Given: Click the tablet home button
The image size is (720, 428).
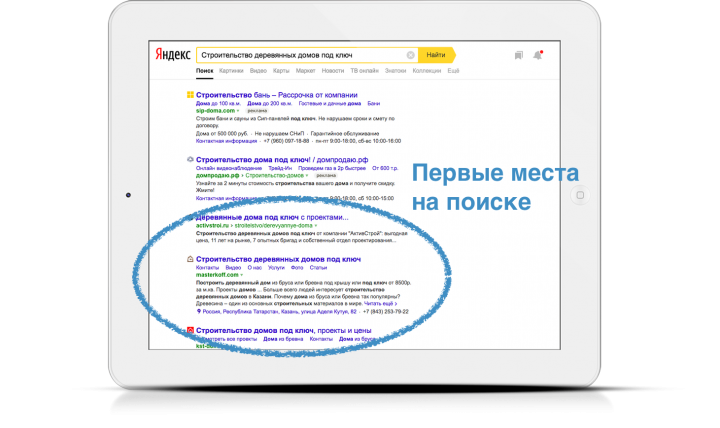Looking at the screenshot, I should tap(580, 195).
